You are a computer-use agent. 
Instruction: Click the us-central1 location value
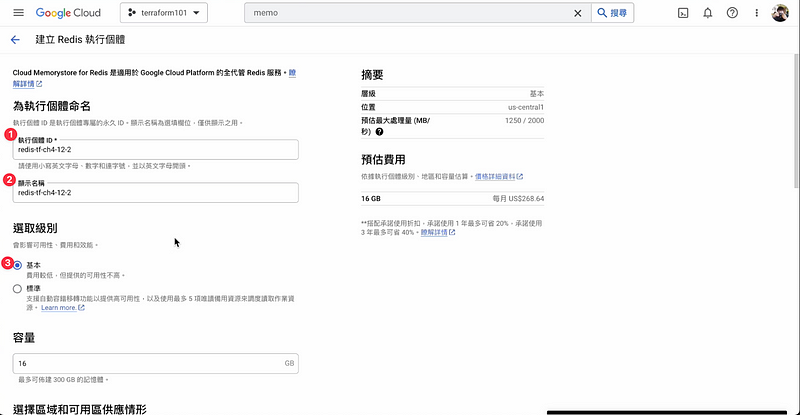526,107
